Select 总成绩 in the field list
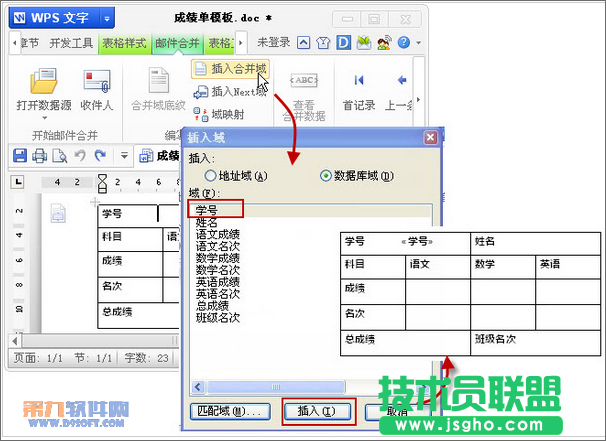The image size is (606, 441). click(x=212, y=306)
